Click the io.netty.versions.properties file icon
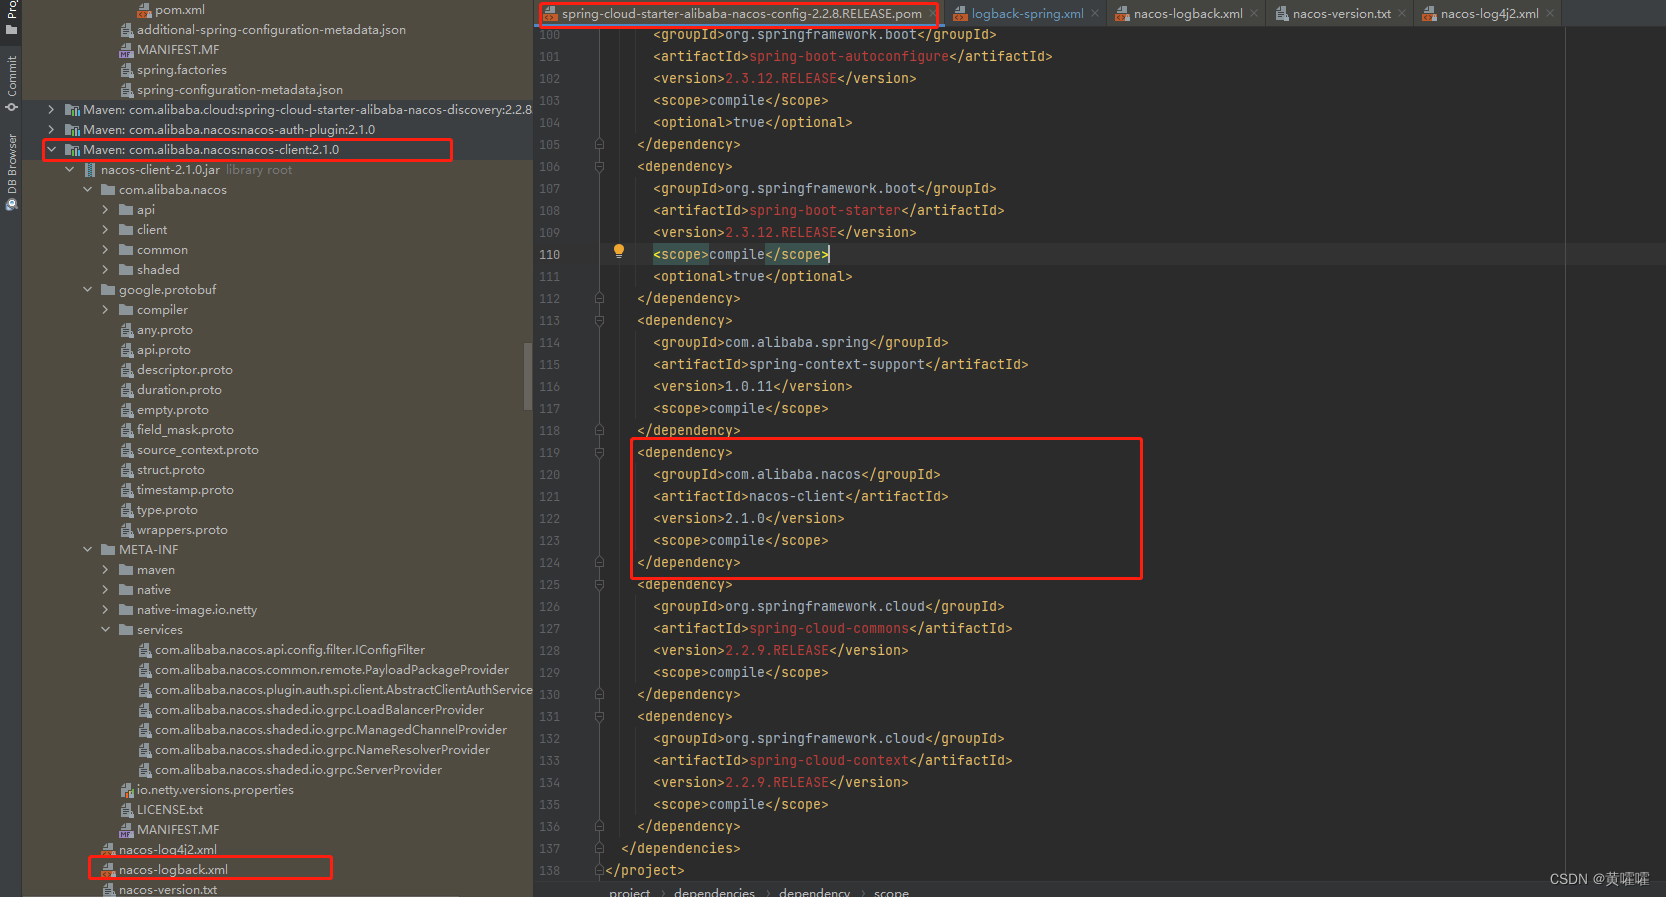The width and height of the screenshot is (1666, 897). click(x=127, y=790)
